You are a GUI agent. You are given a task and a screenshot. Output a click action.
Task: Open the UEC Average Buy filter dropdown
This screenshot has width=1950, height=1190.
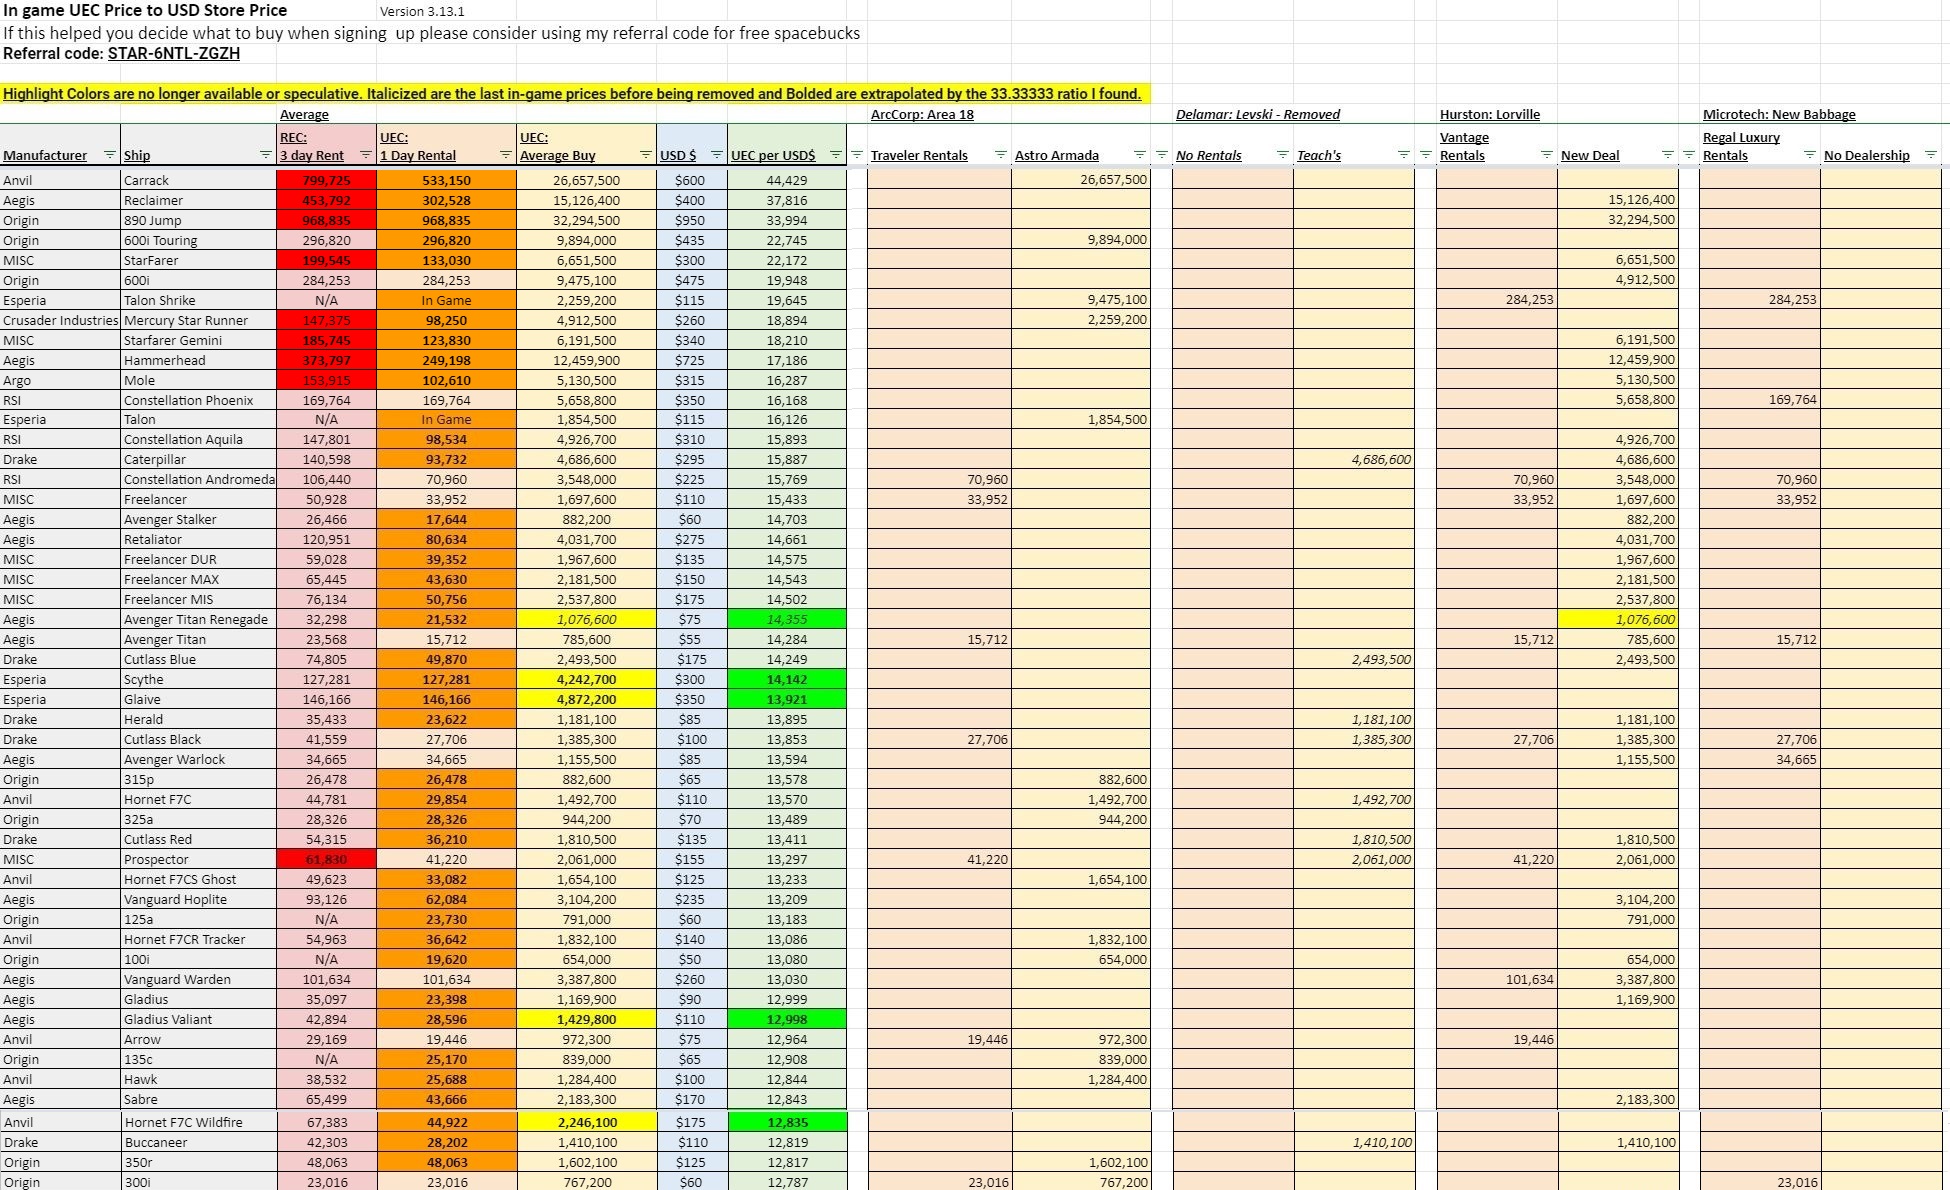click(x=644, y=155)
